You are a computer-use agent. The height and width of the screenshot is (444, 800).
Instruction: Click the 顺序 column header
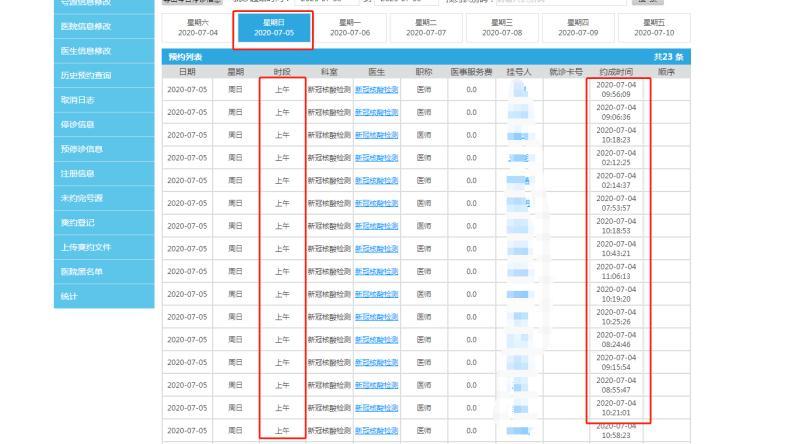(x=666, y=72)
